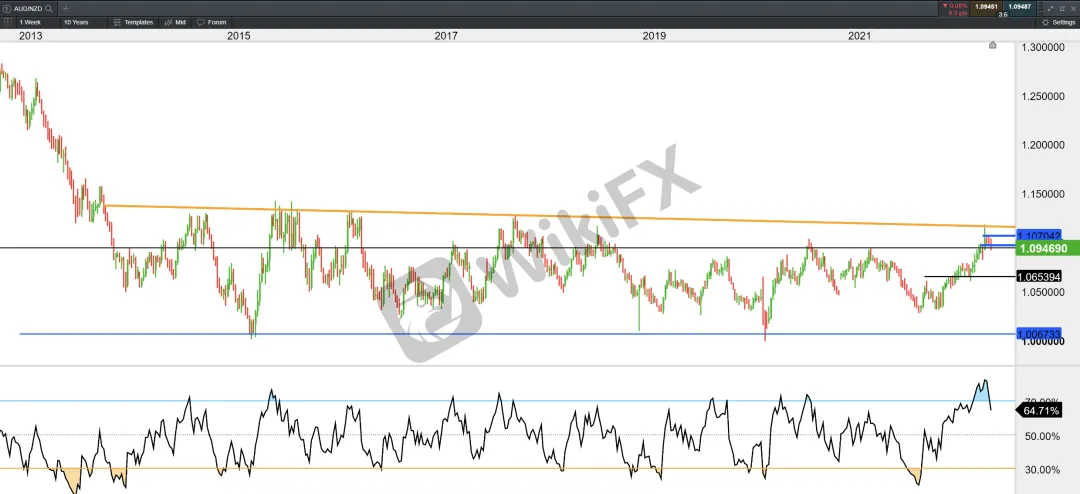
Task: Click the 2021 date axis label
Action: pyautogui.click(x=860, y=36)
